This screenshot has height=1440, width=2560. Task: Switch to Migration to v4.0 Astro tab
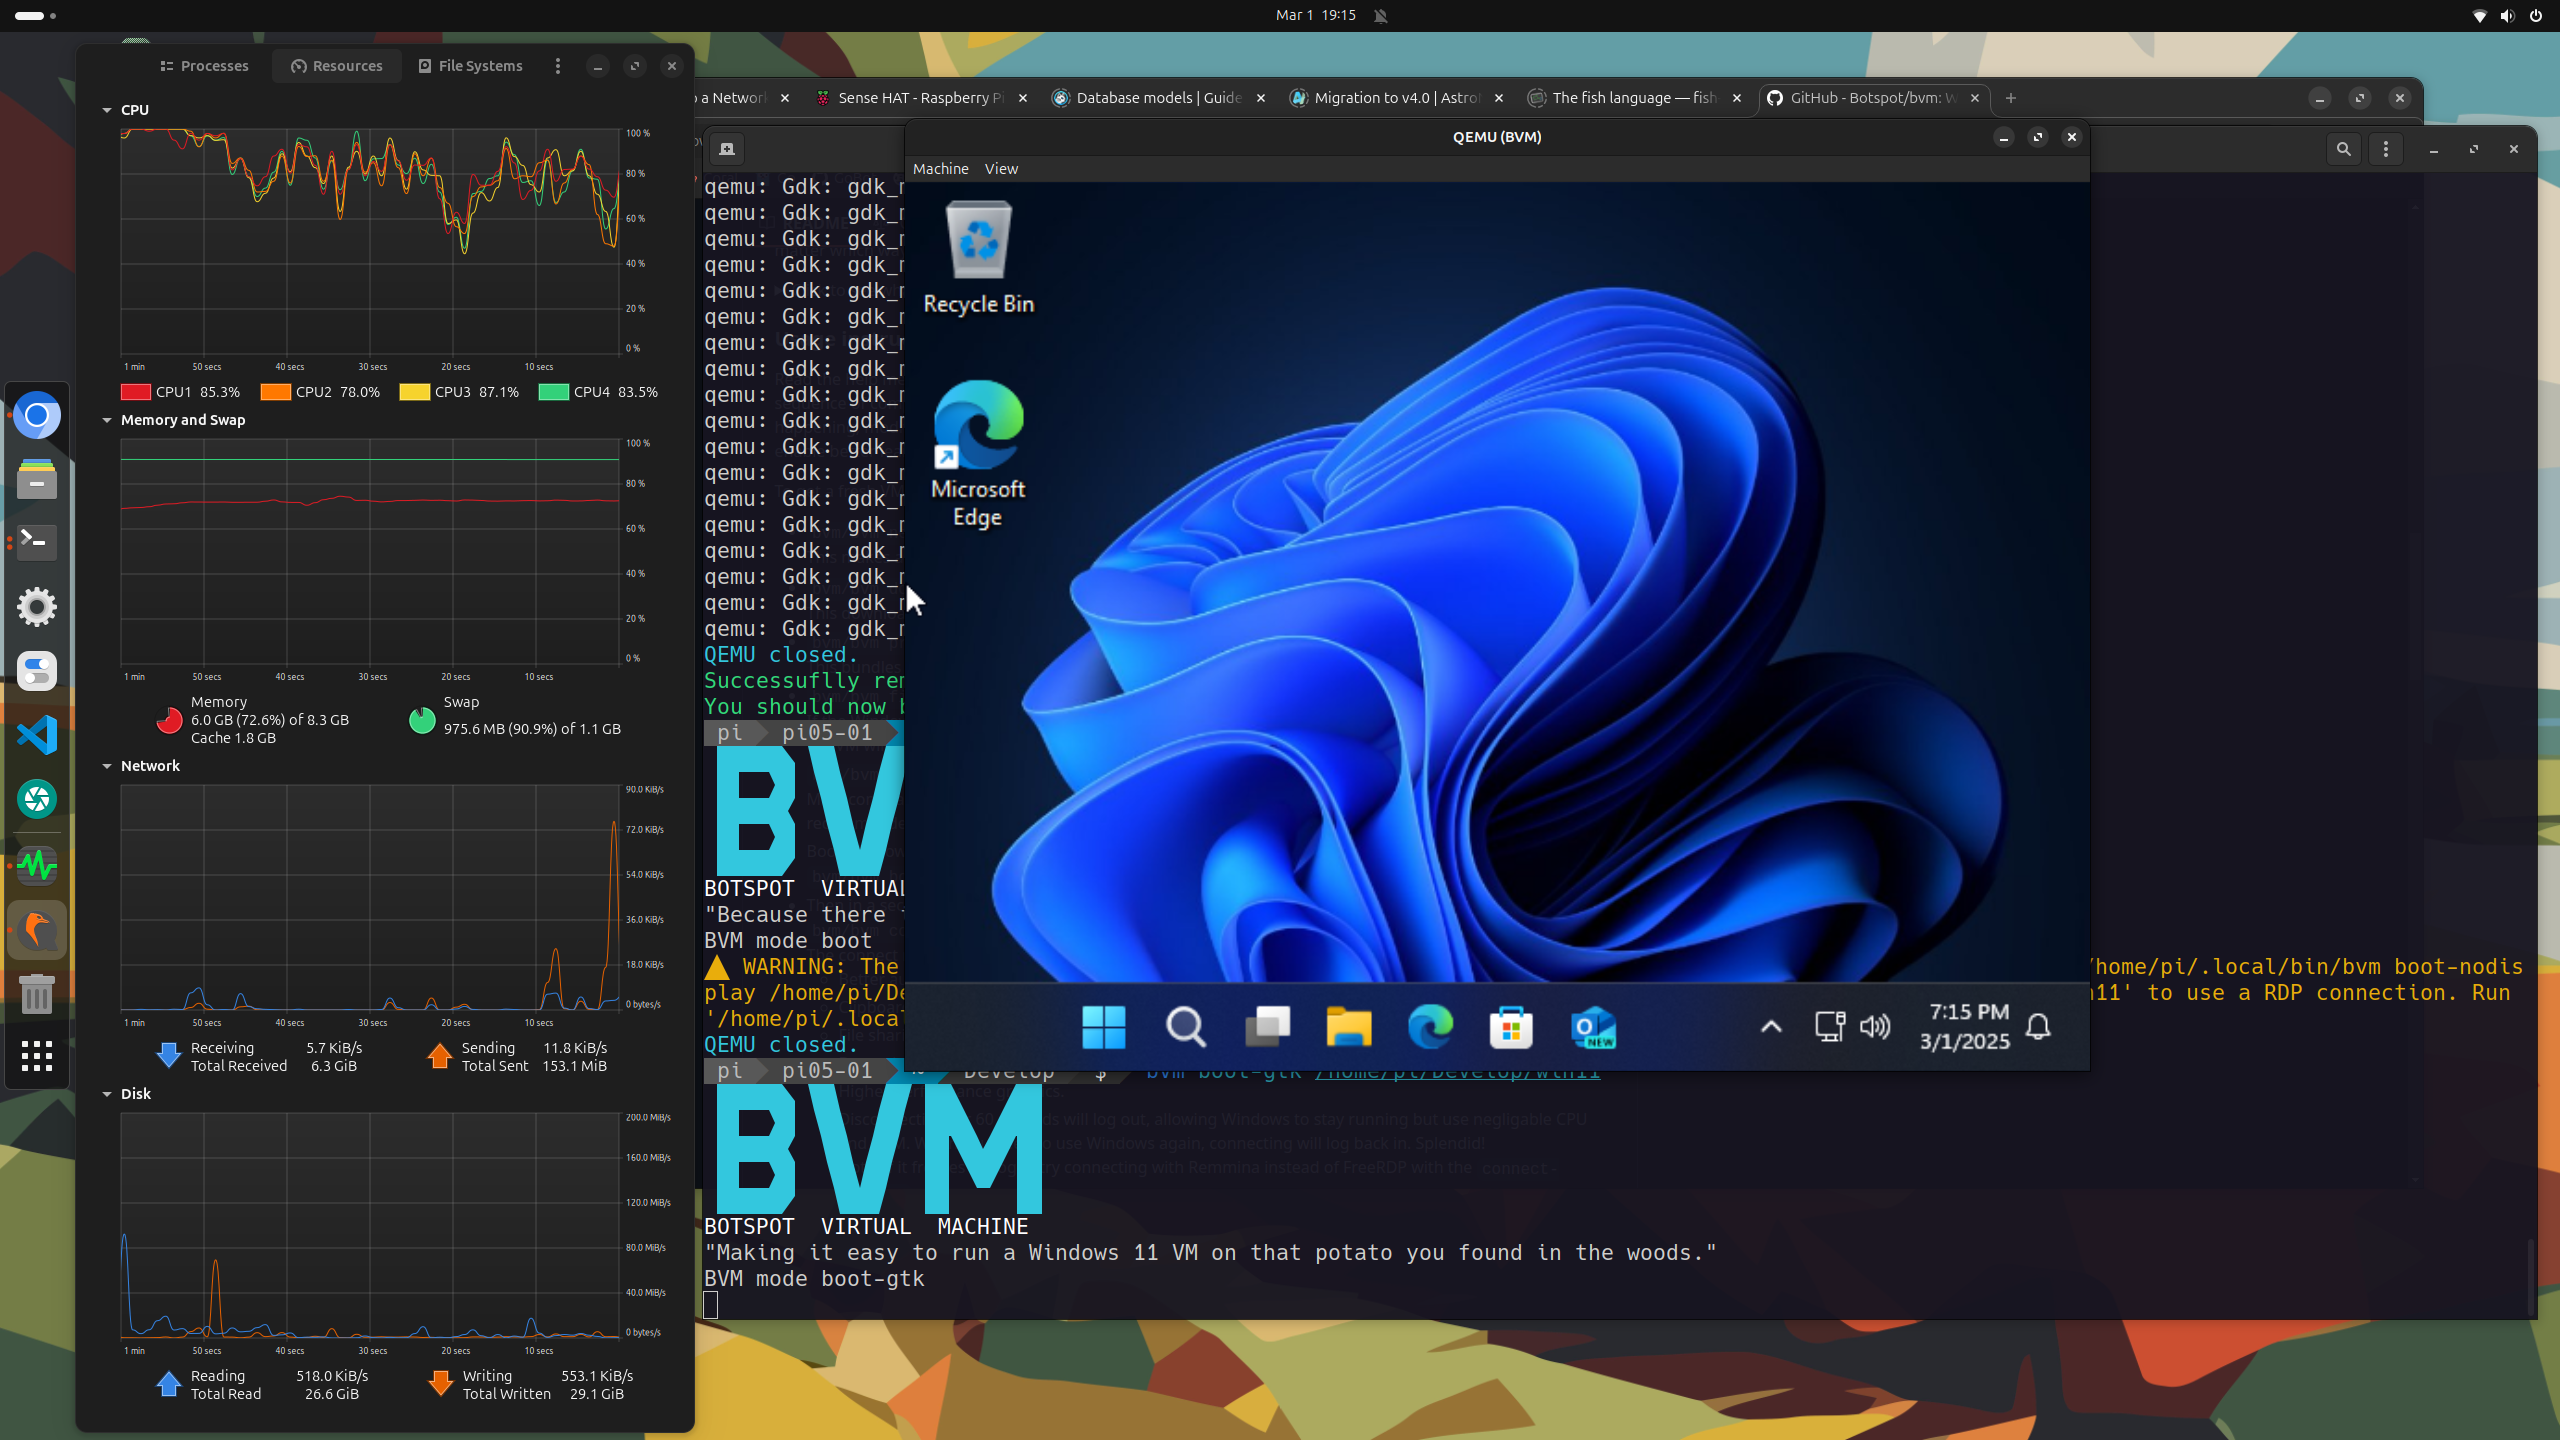click(x=1396, y=98)
